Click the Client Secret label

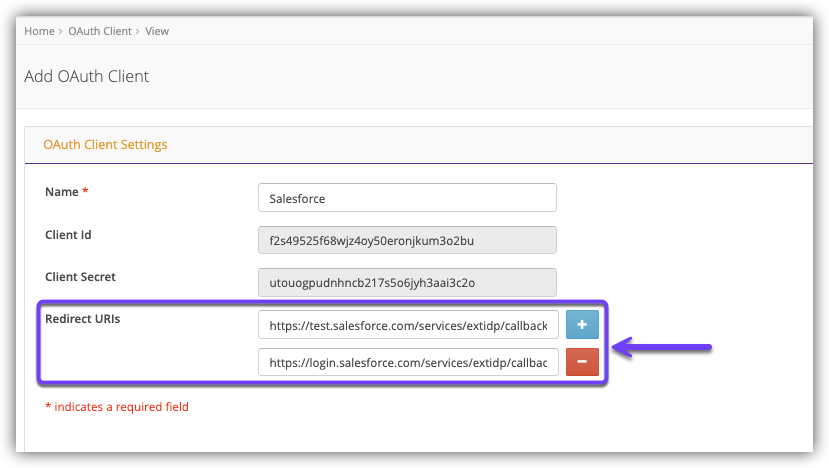click(x=81, y=276)
